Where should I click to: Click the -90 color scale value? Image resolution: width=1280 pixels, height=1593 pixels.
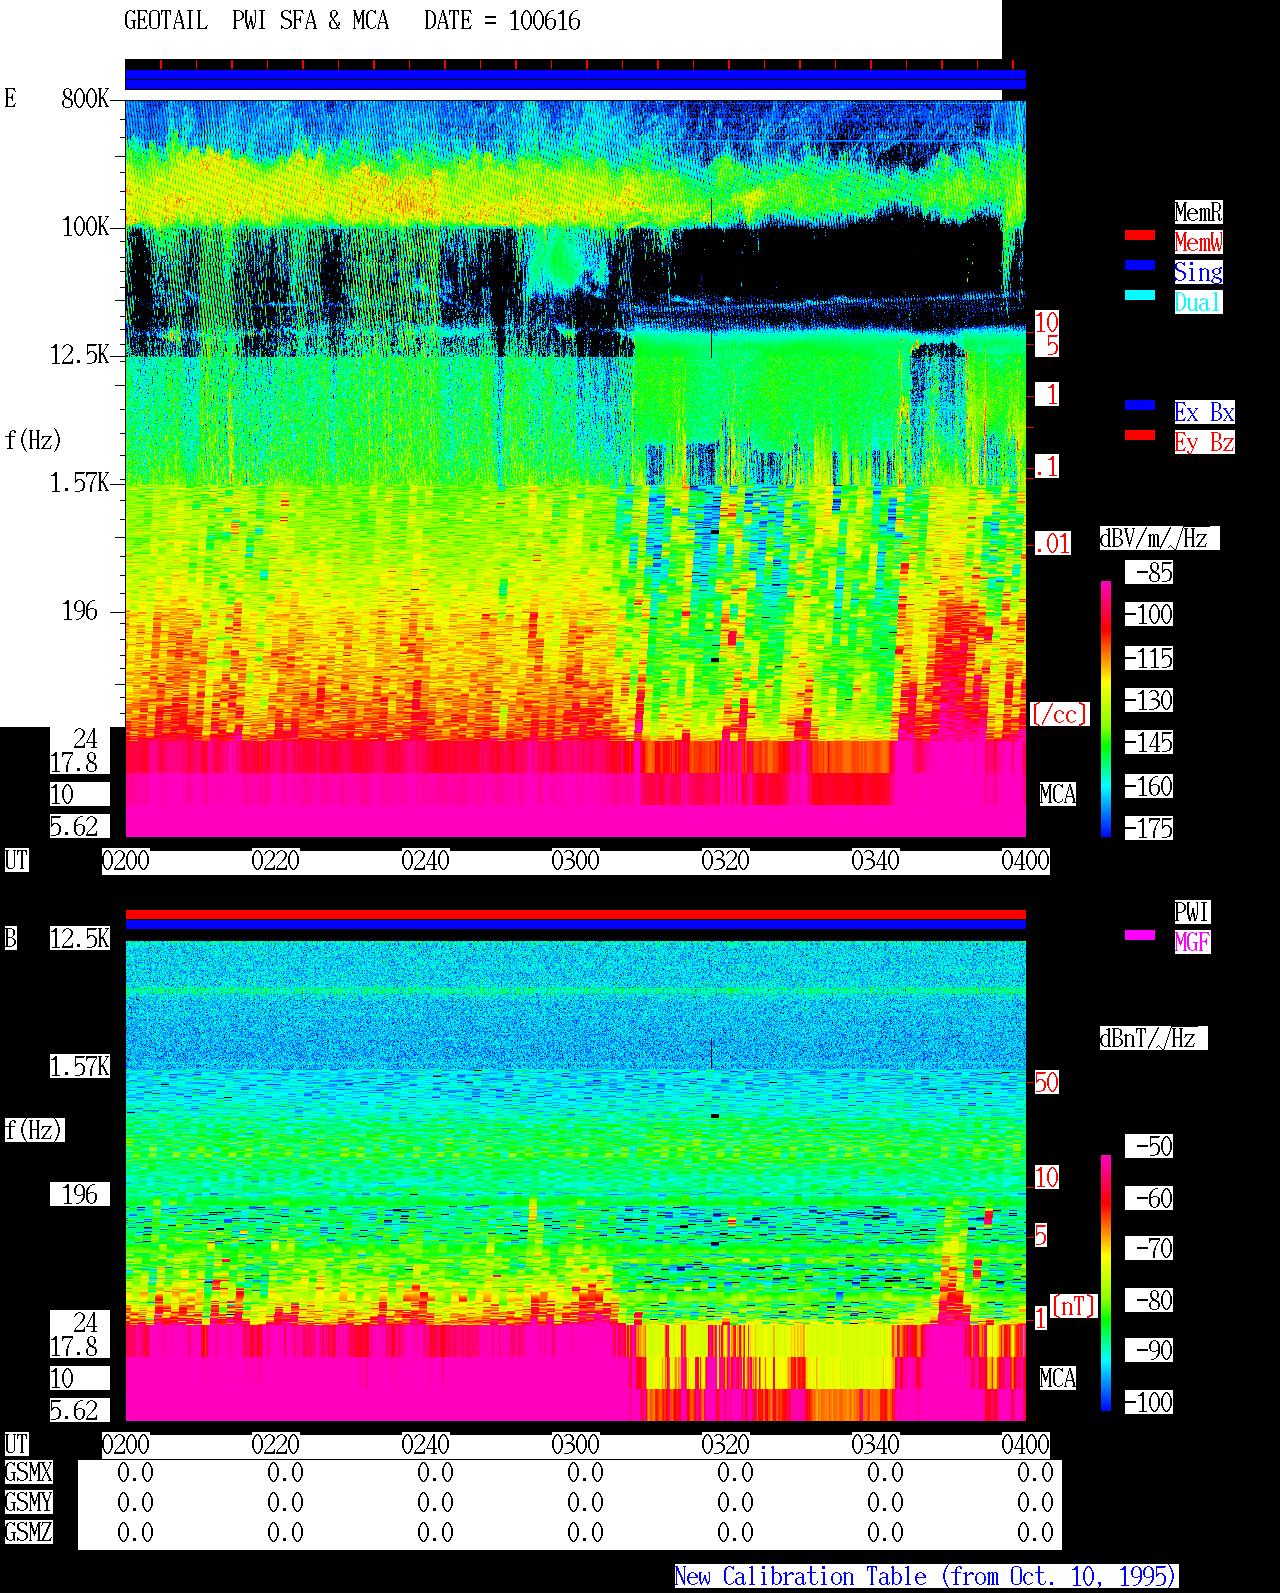click(x=1149, y=1351)
